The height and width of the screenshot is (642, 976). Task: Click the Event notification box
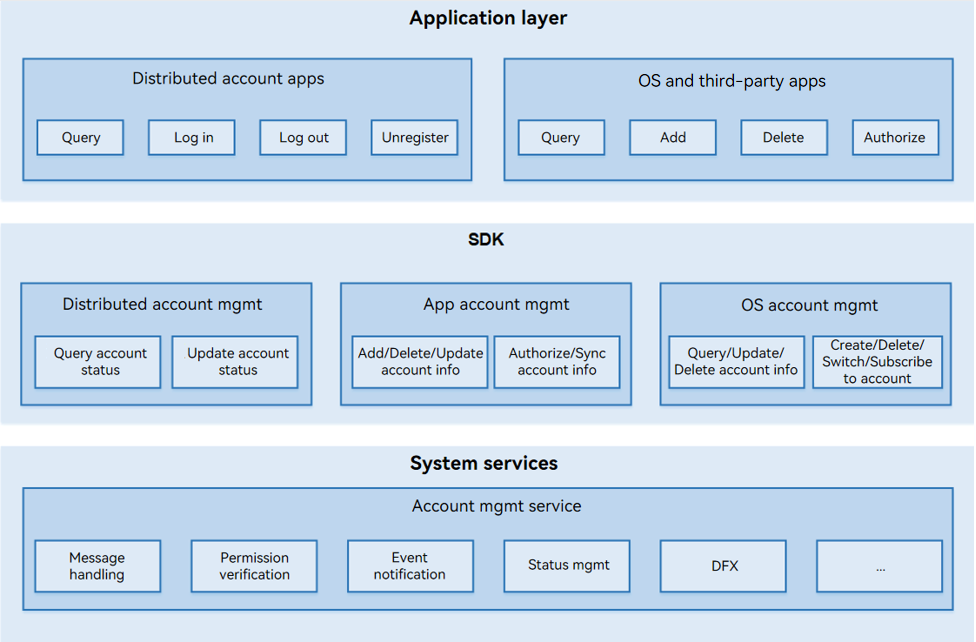pos(410,566)
